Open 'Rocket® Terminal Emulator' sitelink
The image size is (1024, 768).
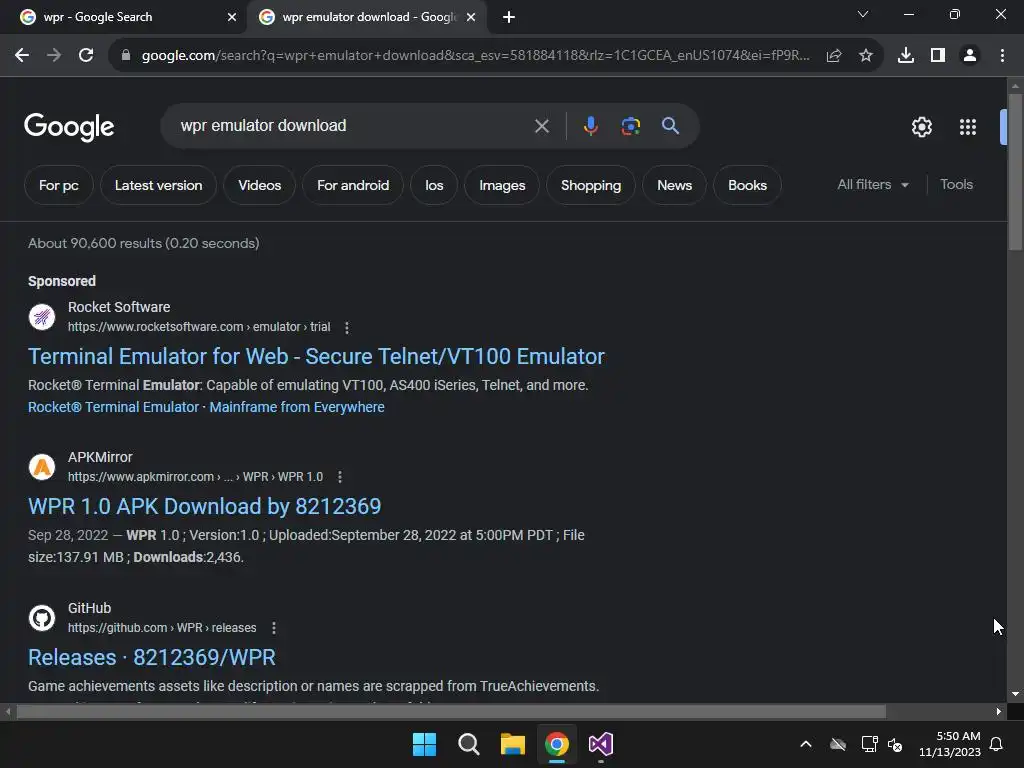[114, 408]
